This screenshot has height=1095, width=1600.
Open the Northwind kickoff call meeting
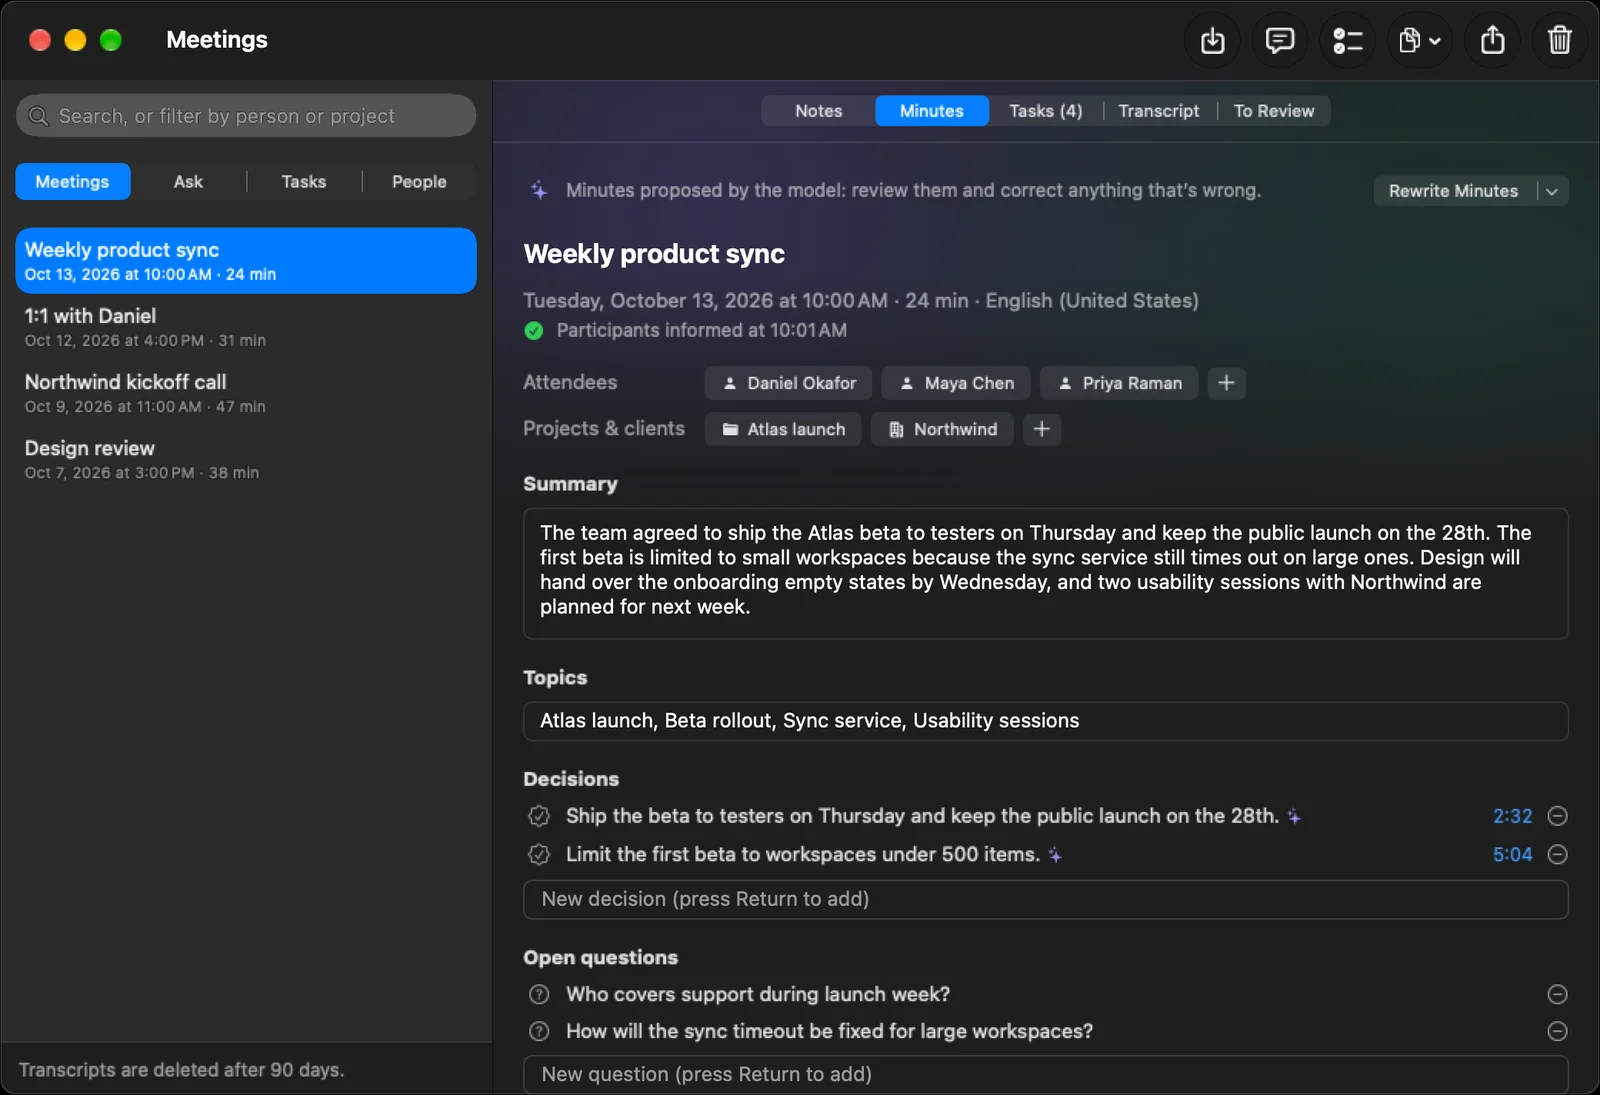pos(246,393)
